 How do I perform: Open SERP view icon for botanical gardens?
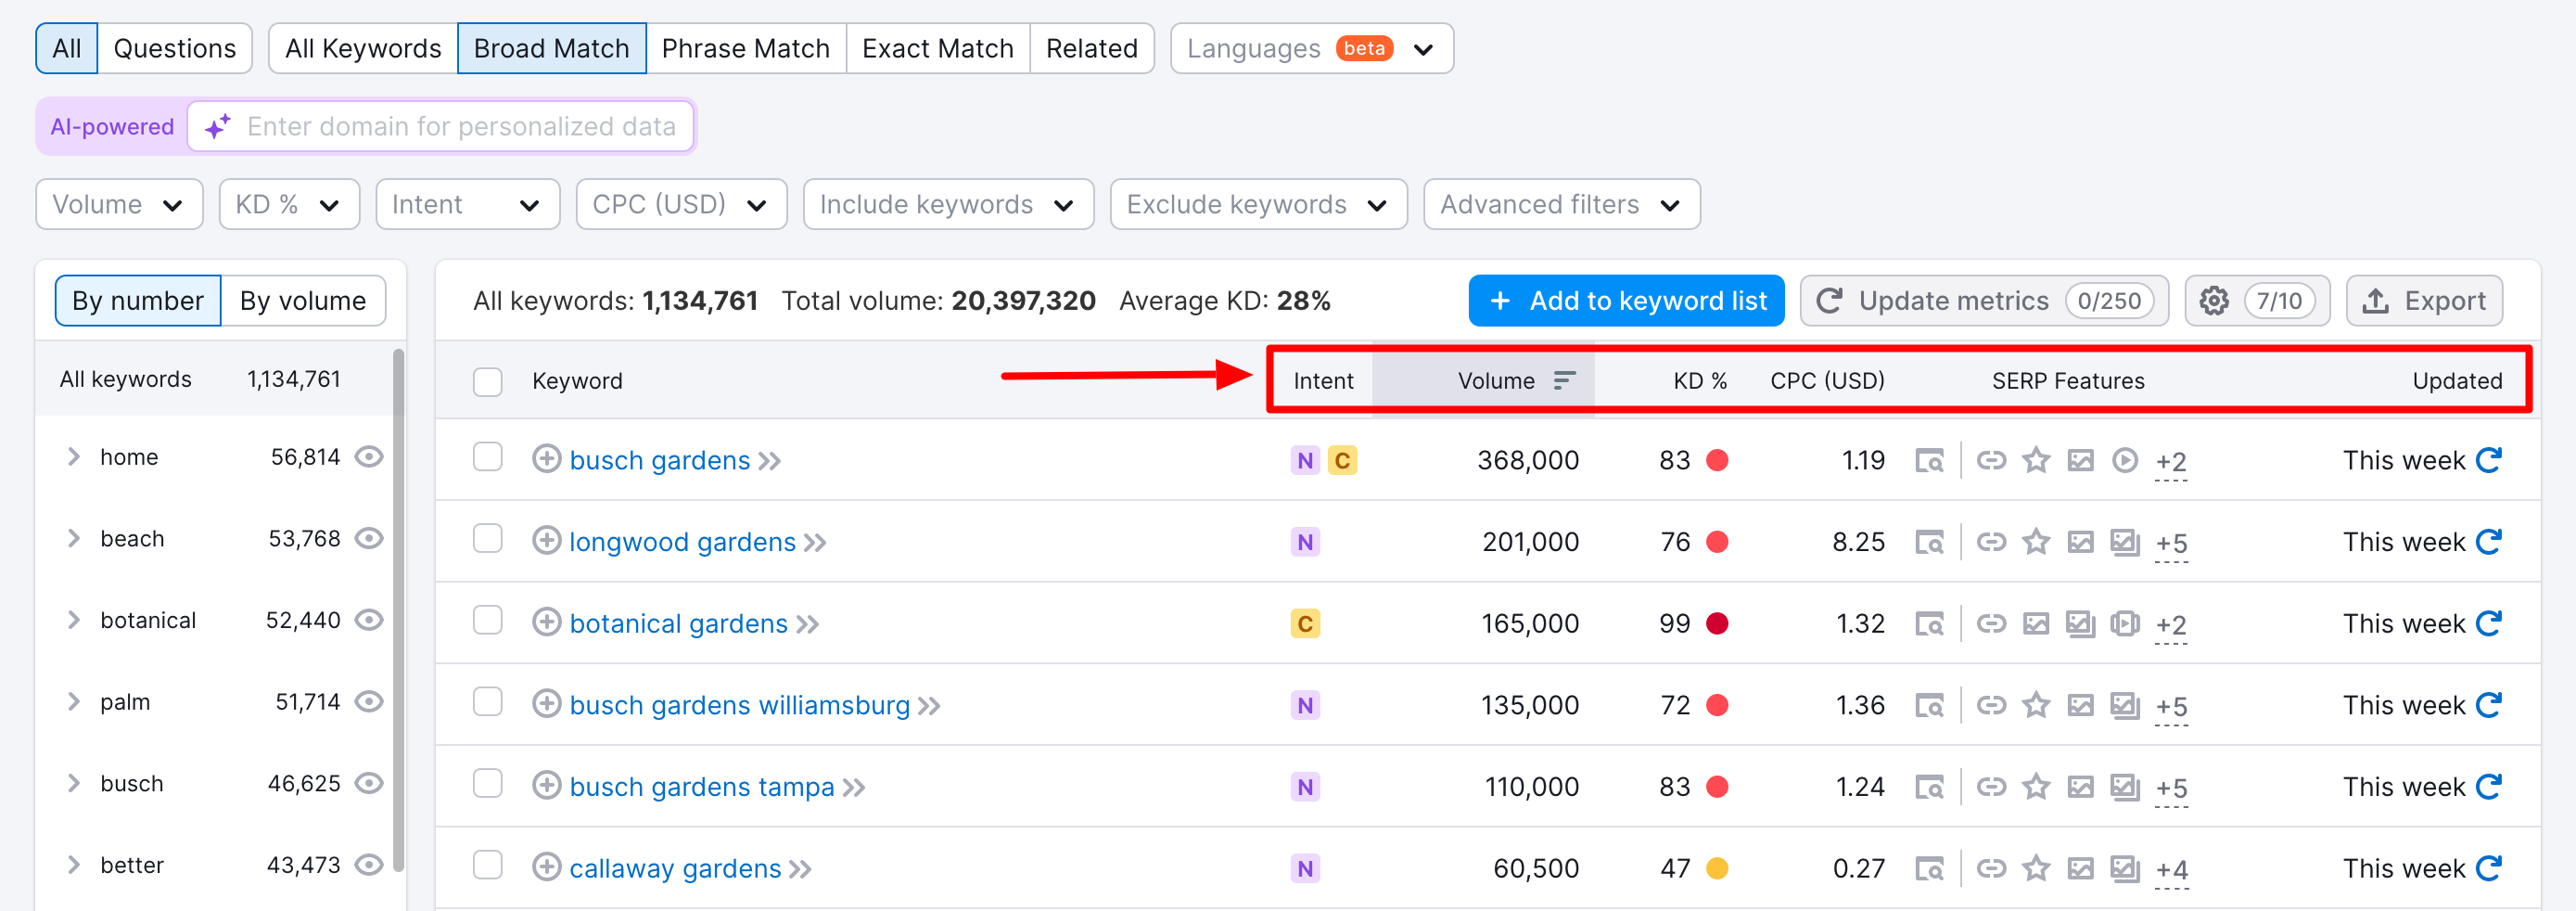tap(1929, 624)
